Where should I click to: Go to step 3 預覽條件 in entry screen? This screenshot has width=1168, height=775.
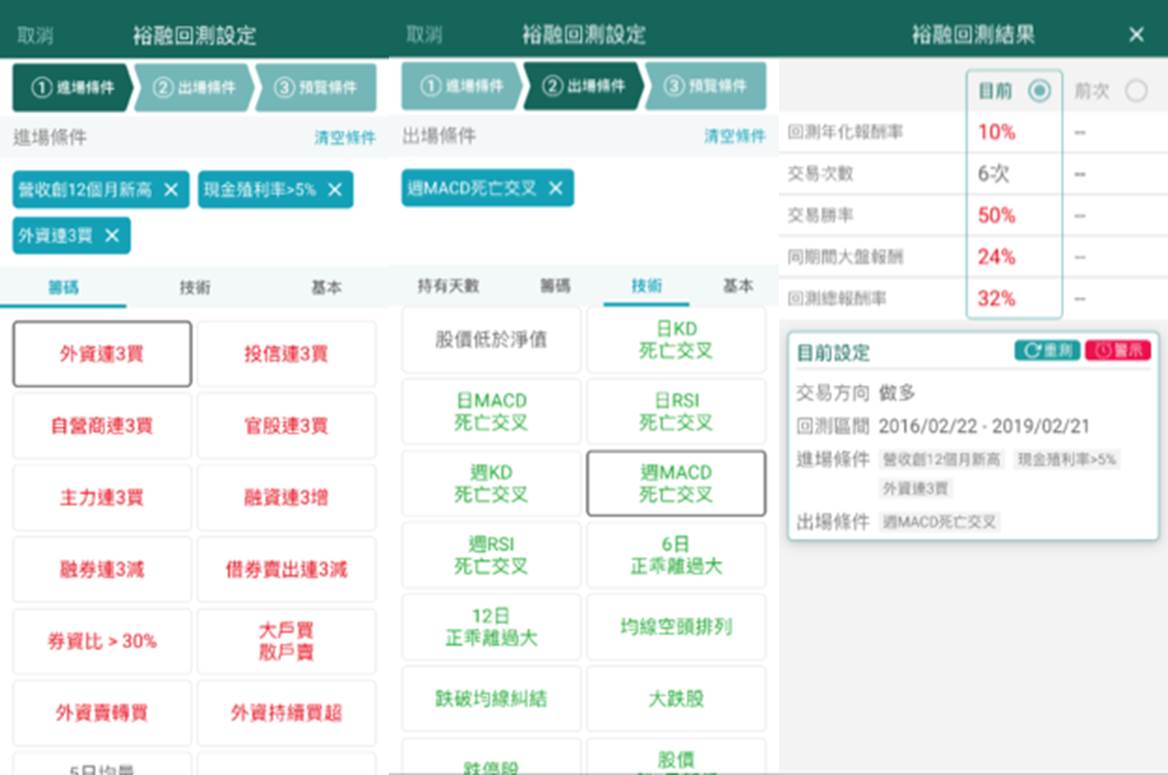tap(316, 88)
